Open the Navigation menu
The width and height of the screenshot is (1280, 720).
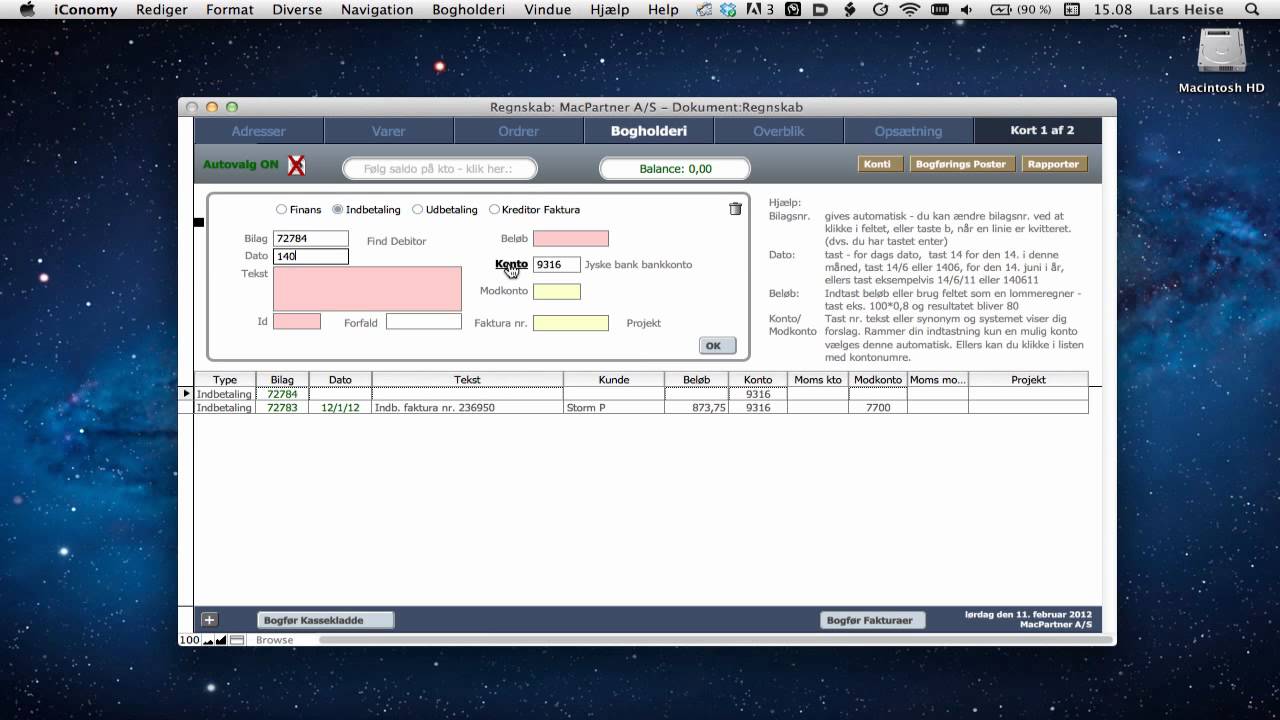pyautogui.click(x=377, y=9)
